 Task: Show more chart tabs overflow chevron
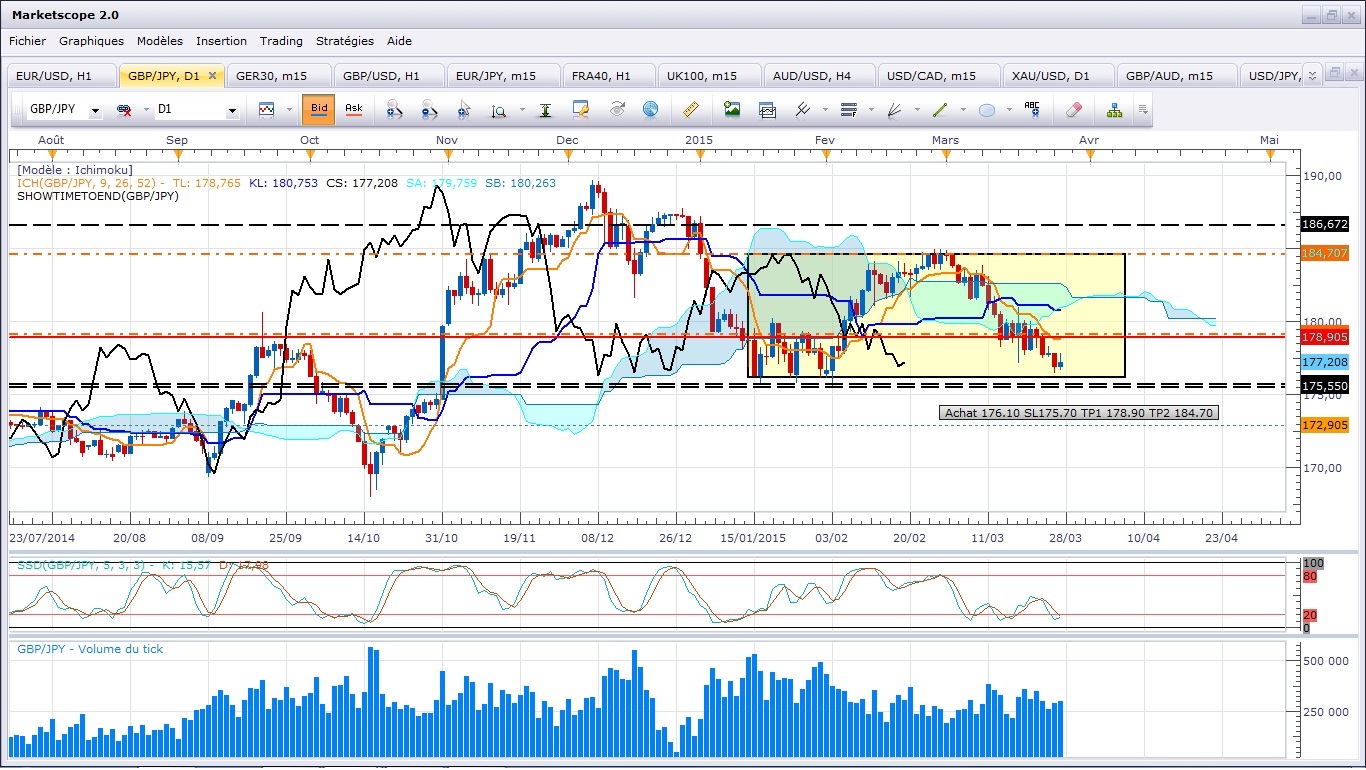coord(1313,73)
